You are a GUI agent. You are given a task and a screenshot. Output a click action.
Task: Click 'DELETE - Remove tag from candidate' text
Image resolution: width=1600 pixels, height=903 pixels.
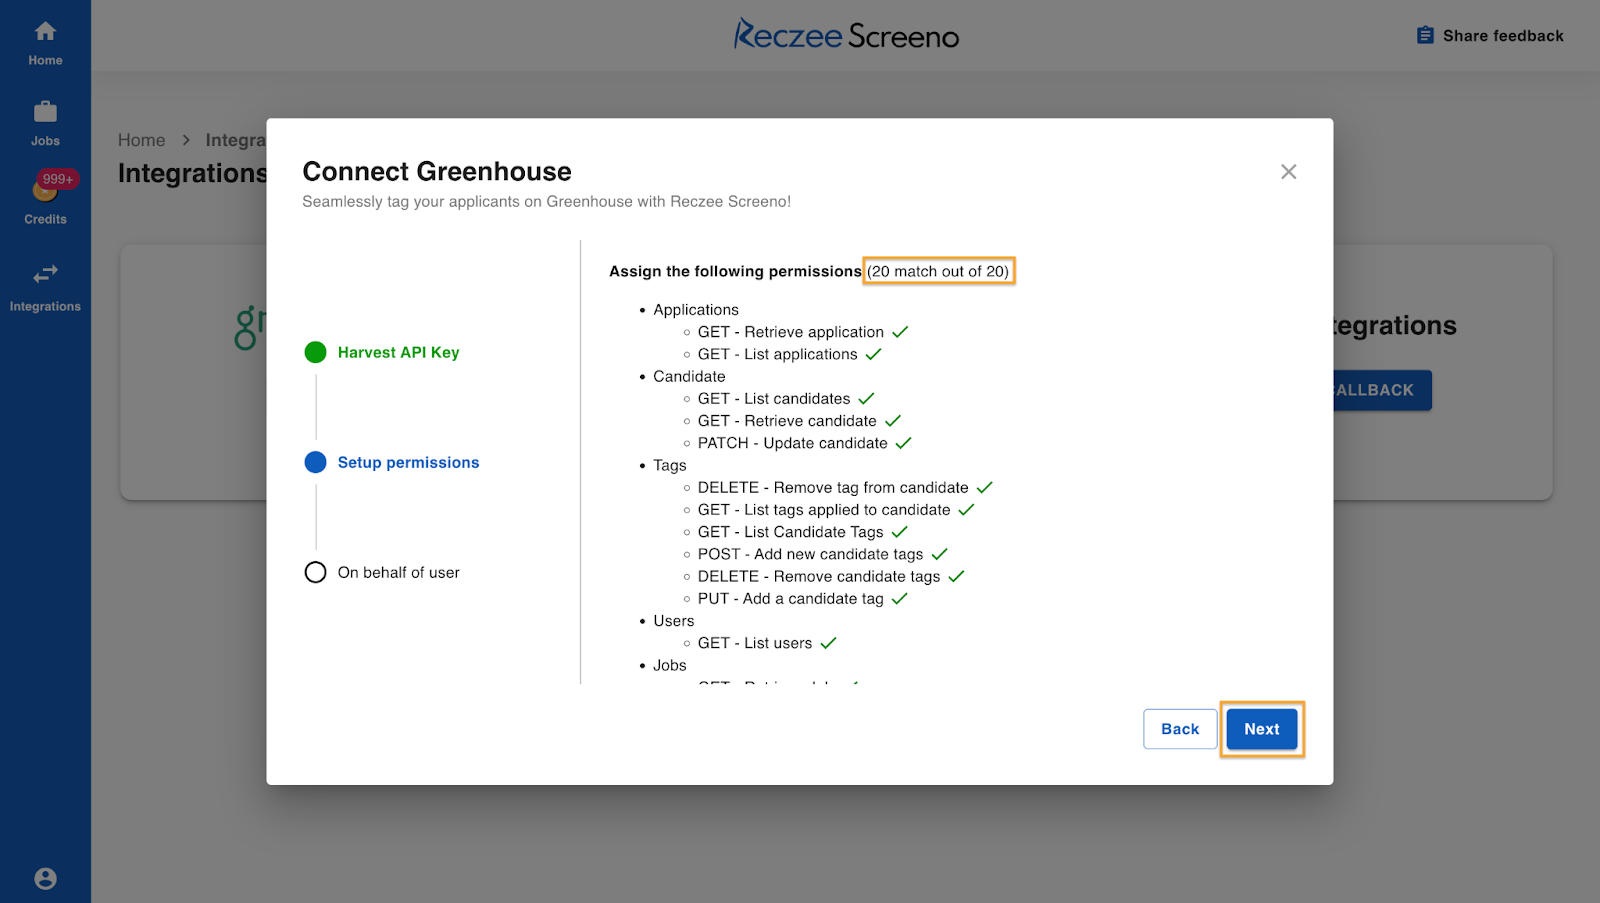(833, 487)
